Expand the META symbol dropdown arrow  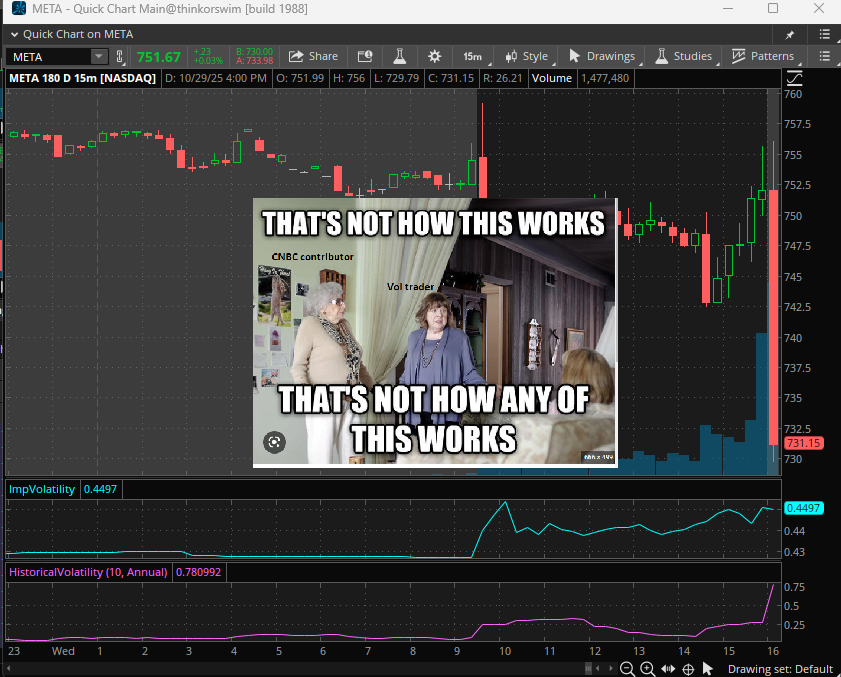click(x=99, y=56)
